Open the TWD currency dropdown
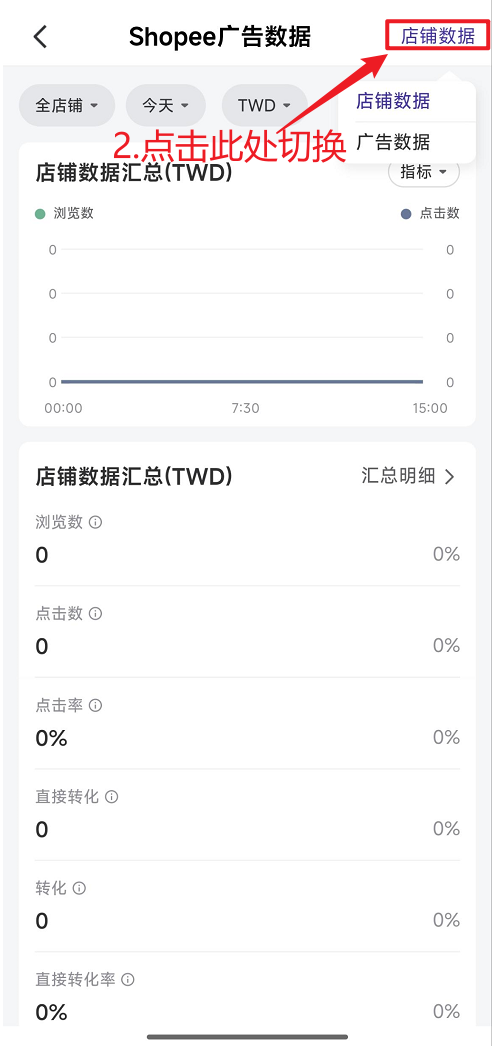 tap(265, 105)
